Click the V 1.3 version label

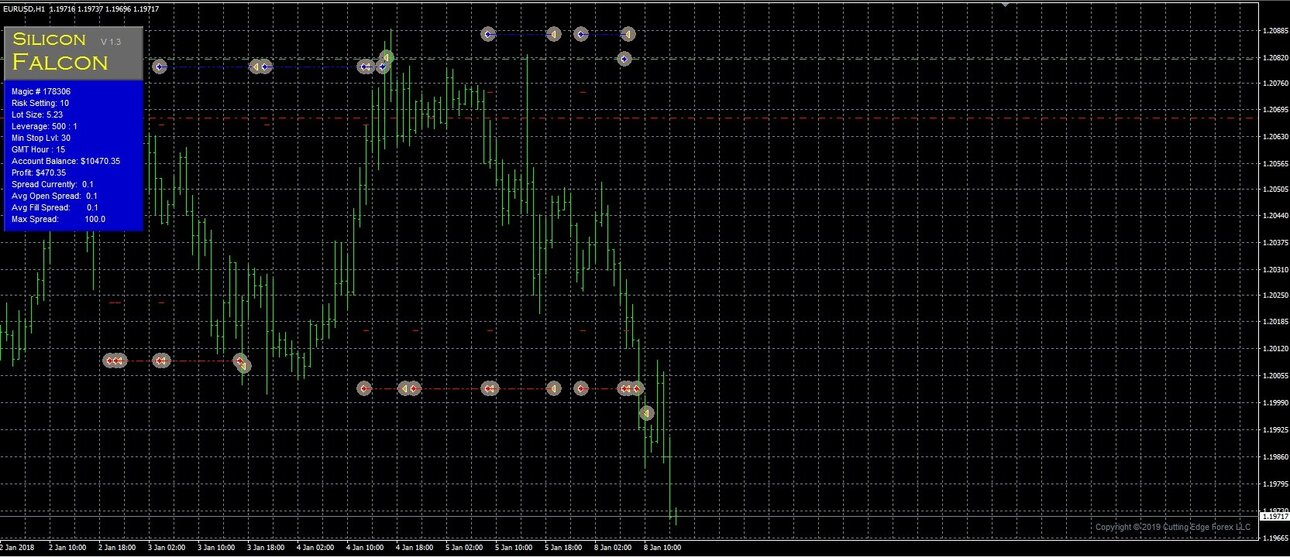pyautogui.click(x=110, y=41)
